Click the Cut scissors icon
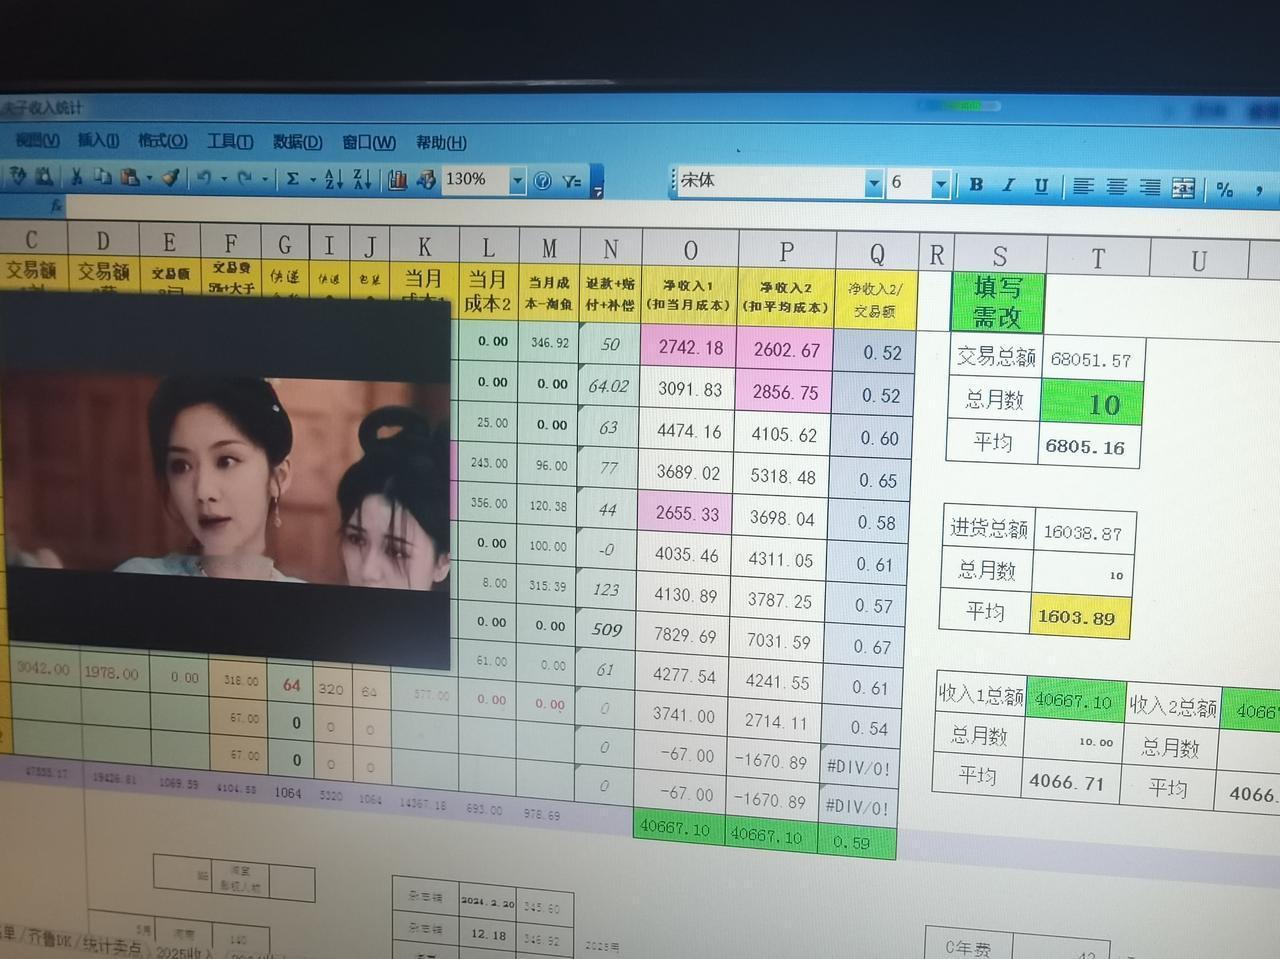Viewport: 1280px width, 959px height. point(76,177)
